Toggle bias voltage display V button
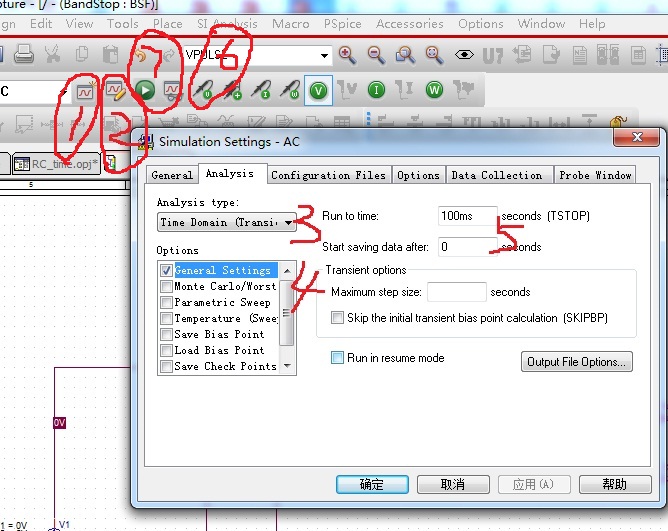Viewport: 668px width, 531px height. pos(318,90)
